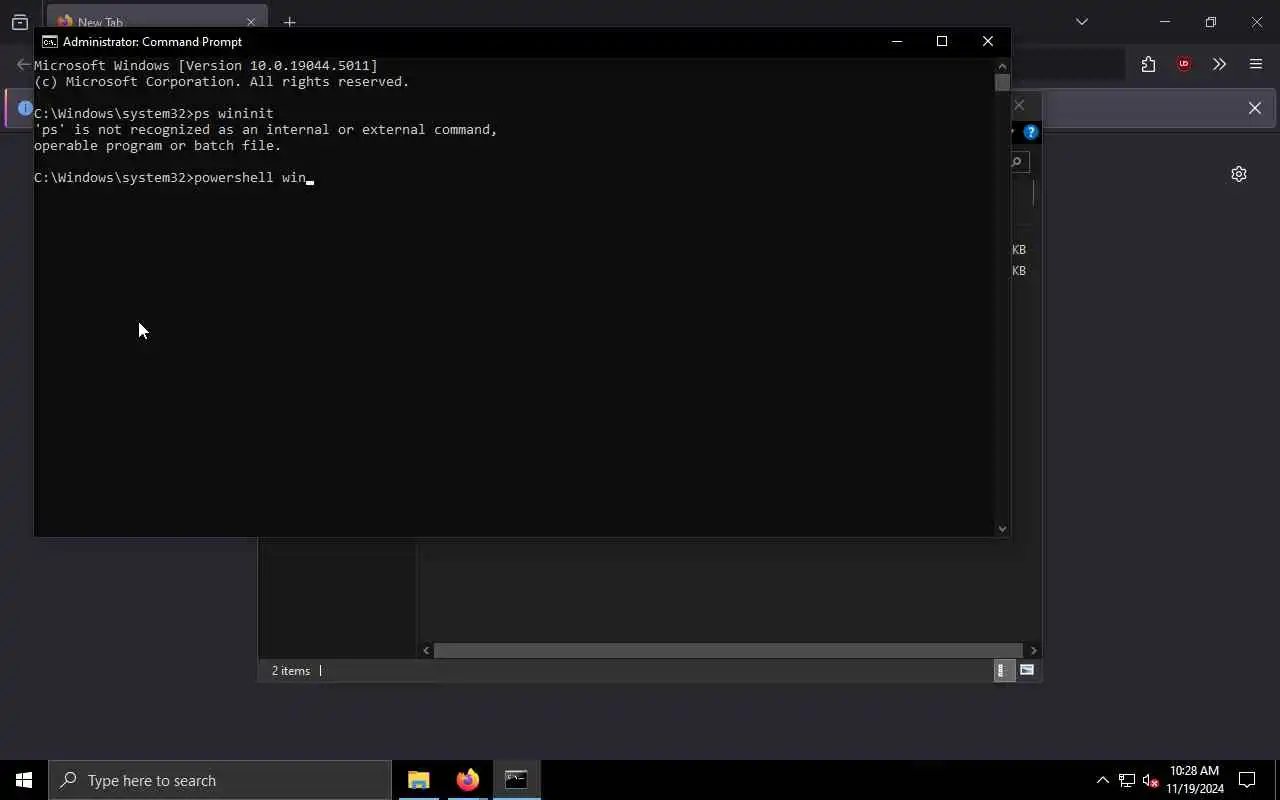
Task: Open the muted volume tray icon
Action: coord(1151,780)
